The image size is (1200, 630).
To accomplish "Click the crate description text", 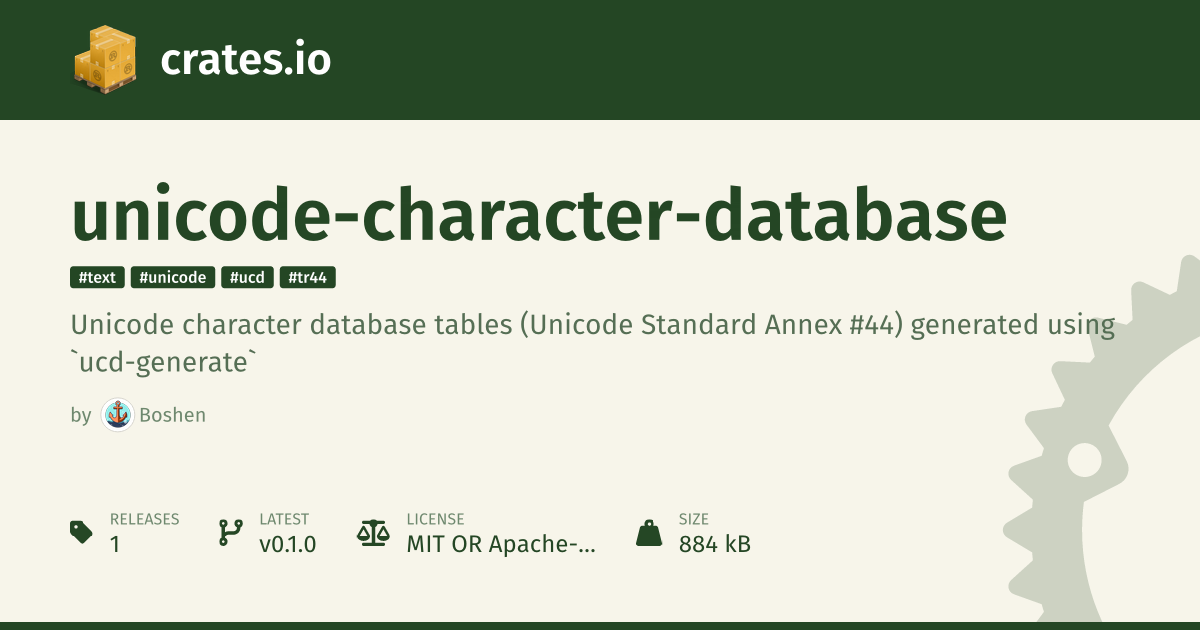I will pyautogui.click(x=592, y=343).
